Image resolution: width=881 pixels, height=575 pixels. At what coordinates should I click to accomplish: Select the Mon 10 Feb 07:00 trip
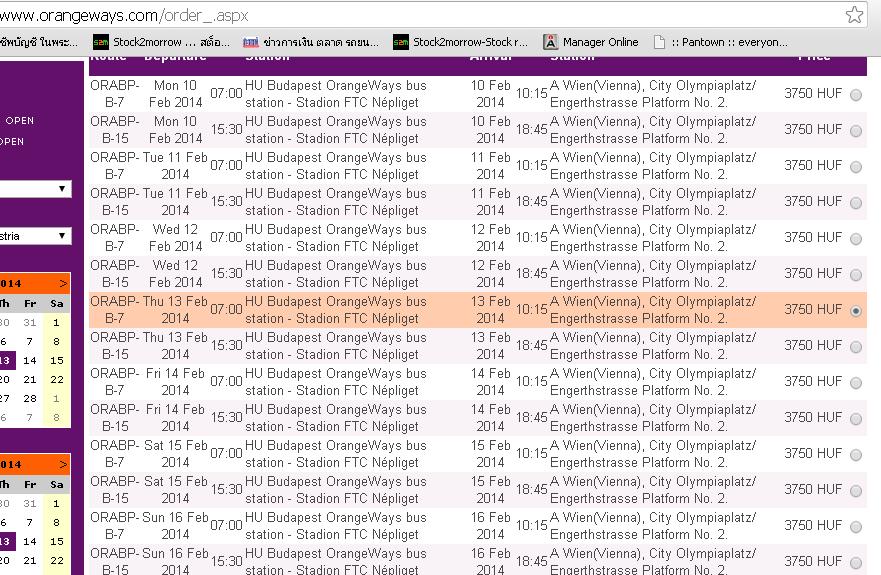(x=856, y=95)
